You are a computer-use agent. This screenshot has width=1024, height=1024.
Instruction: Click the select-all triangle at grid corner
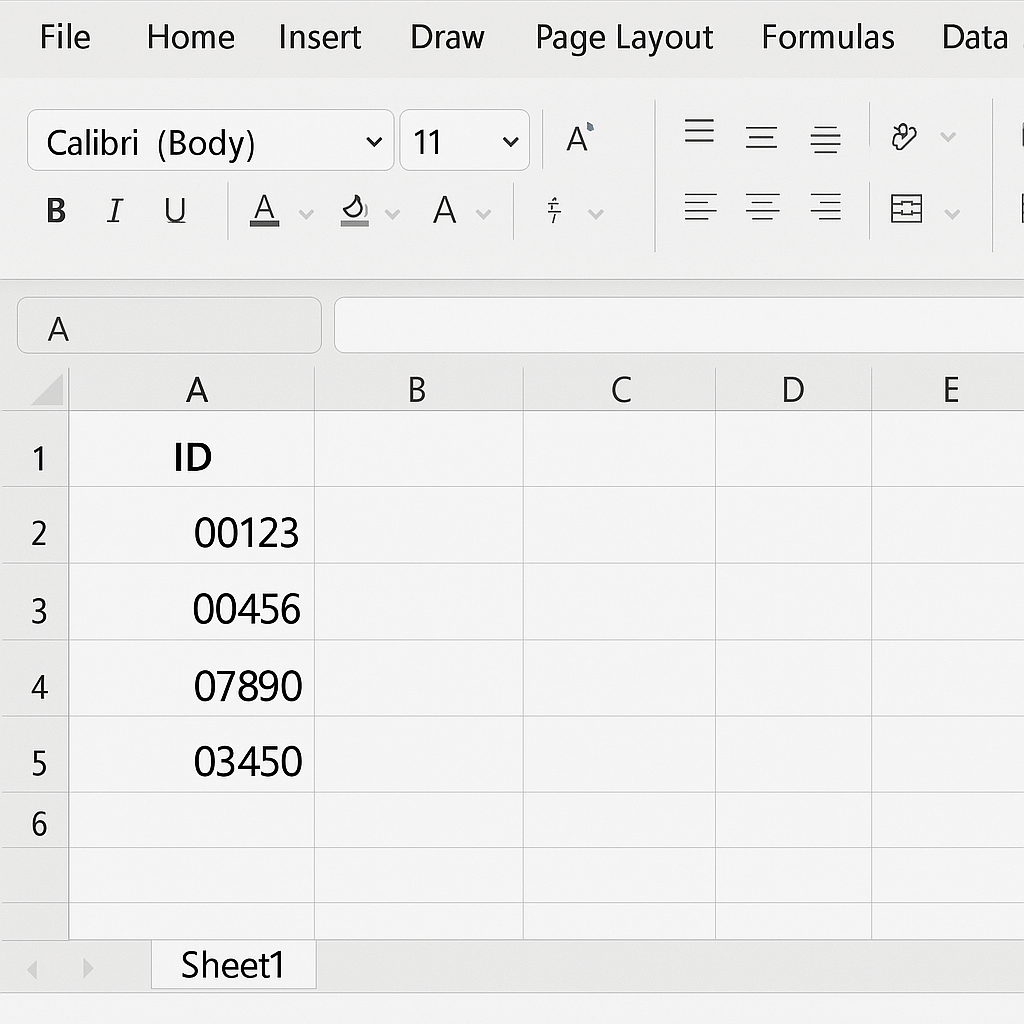(46, 390)
